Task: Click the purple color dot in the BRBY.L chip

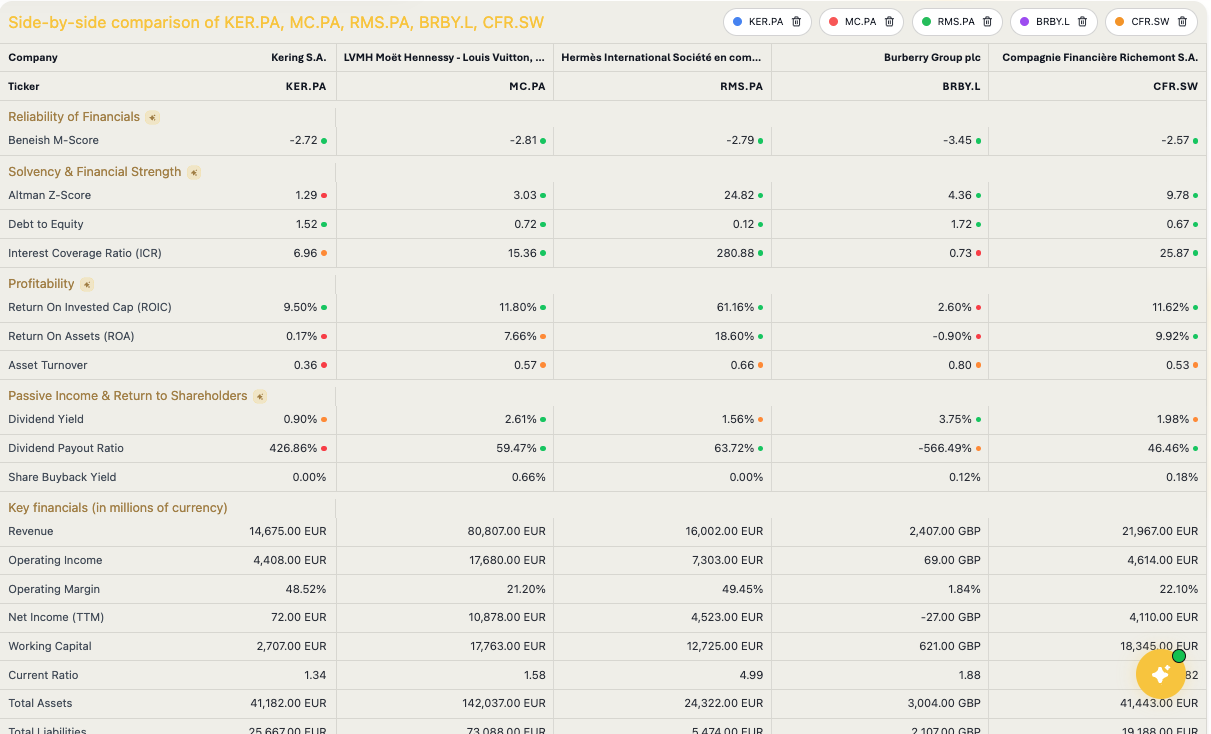Action: point(1024,21)
